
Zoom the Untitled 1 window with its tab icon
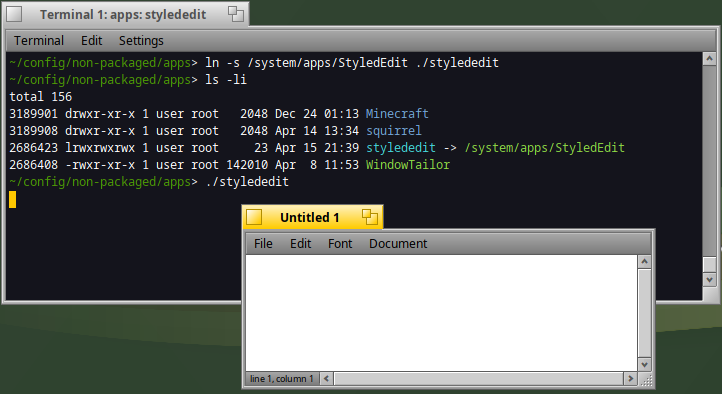tap(370, 217)
